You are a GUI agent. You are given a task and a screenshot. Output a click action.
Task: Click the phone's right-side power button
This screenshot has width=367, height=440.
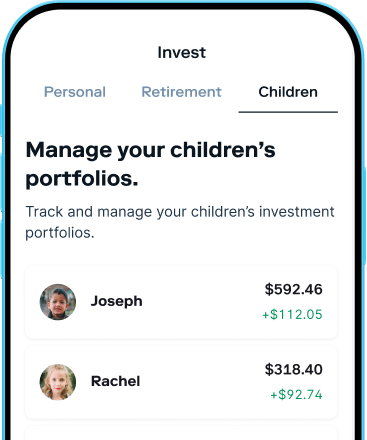point(365,217)
